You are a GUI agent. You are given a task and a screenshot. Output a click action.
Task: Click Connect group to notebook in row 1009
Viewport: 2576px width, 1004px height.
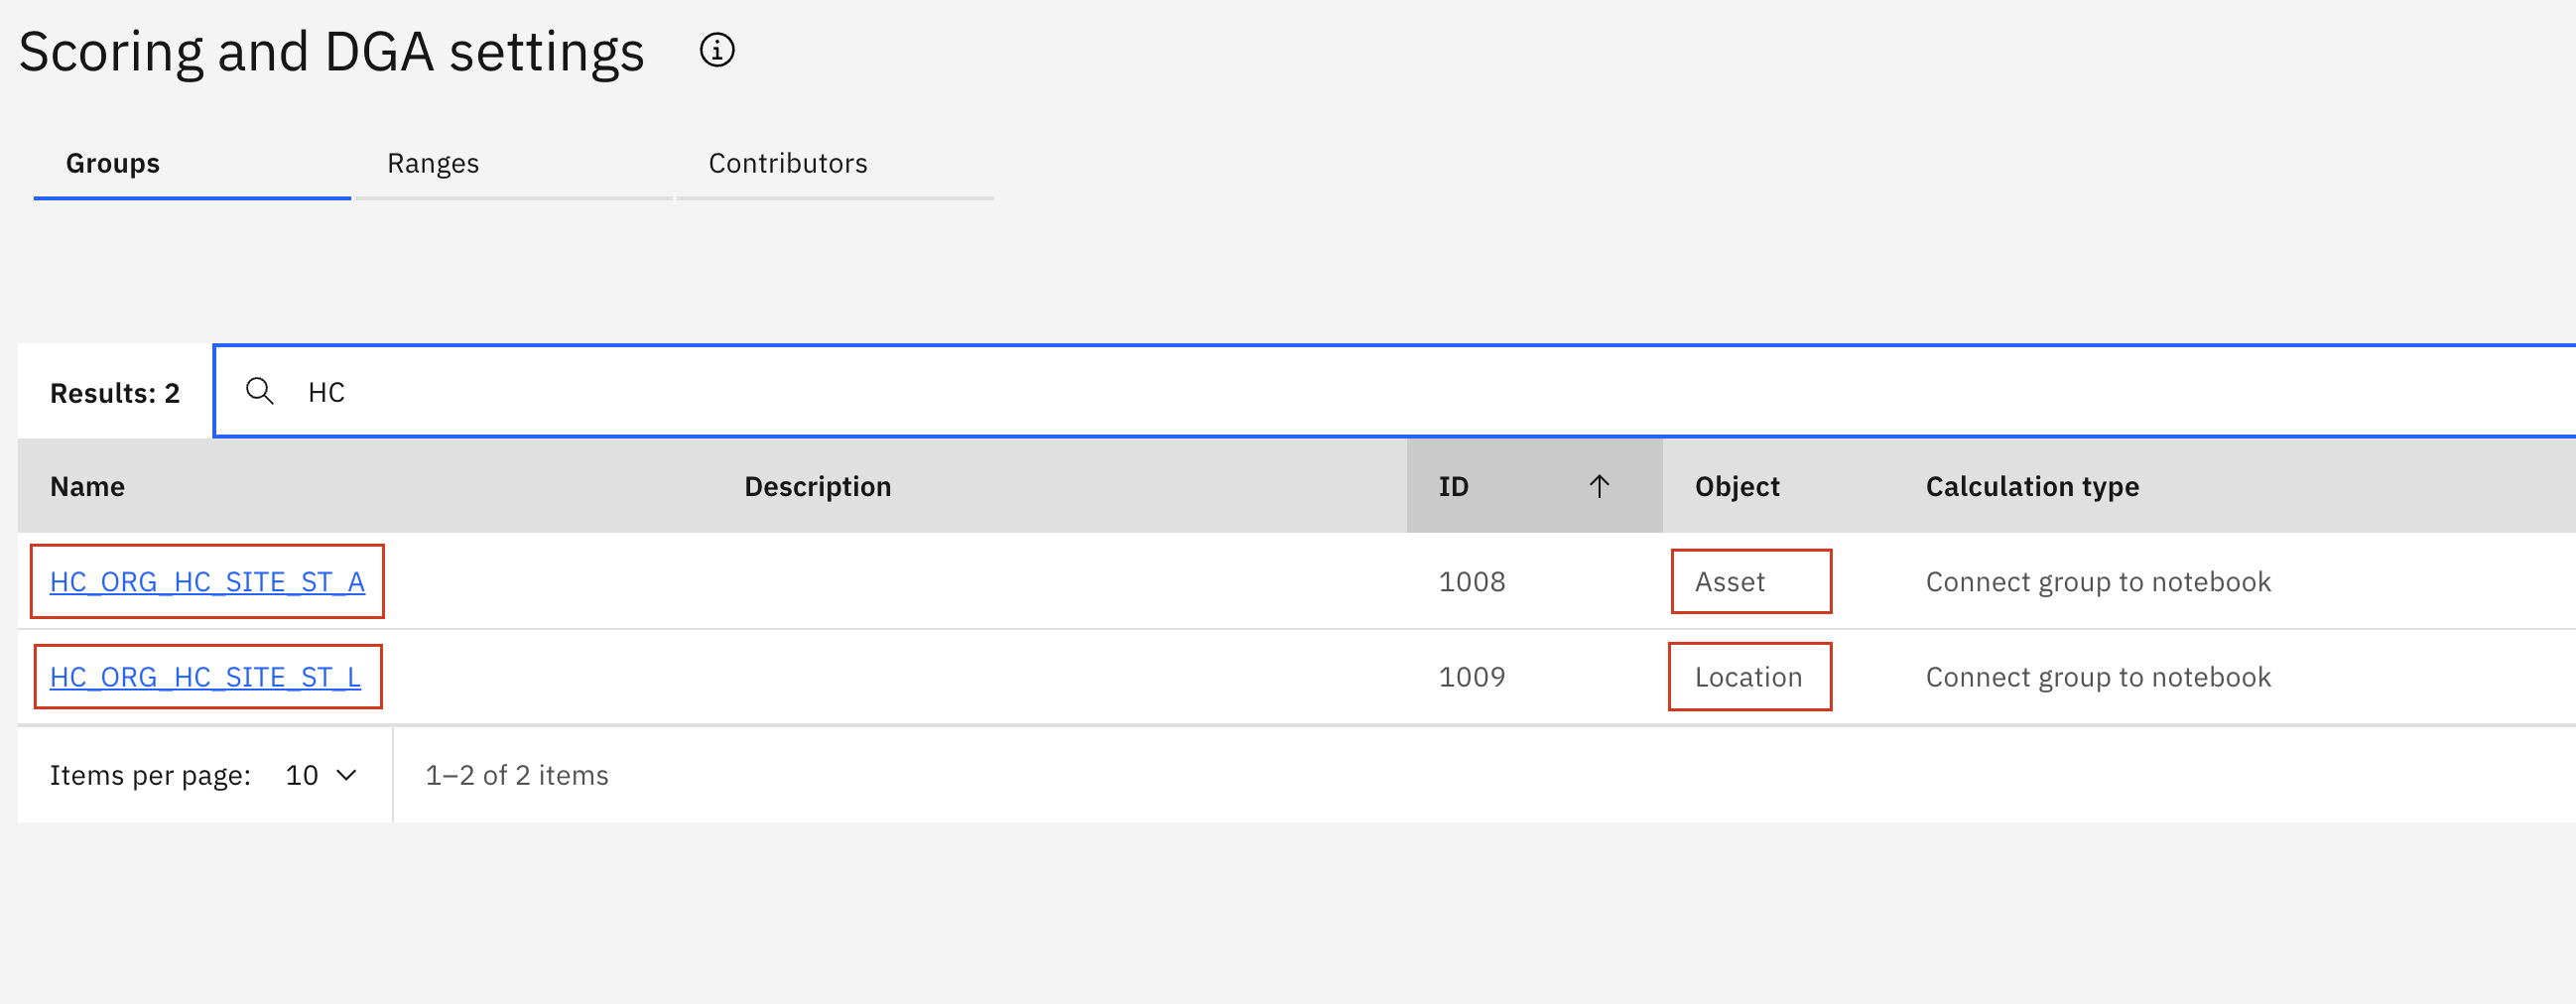[x=2098, y=677]
